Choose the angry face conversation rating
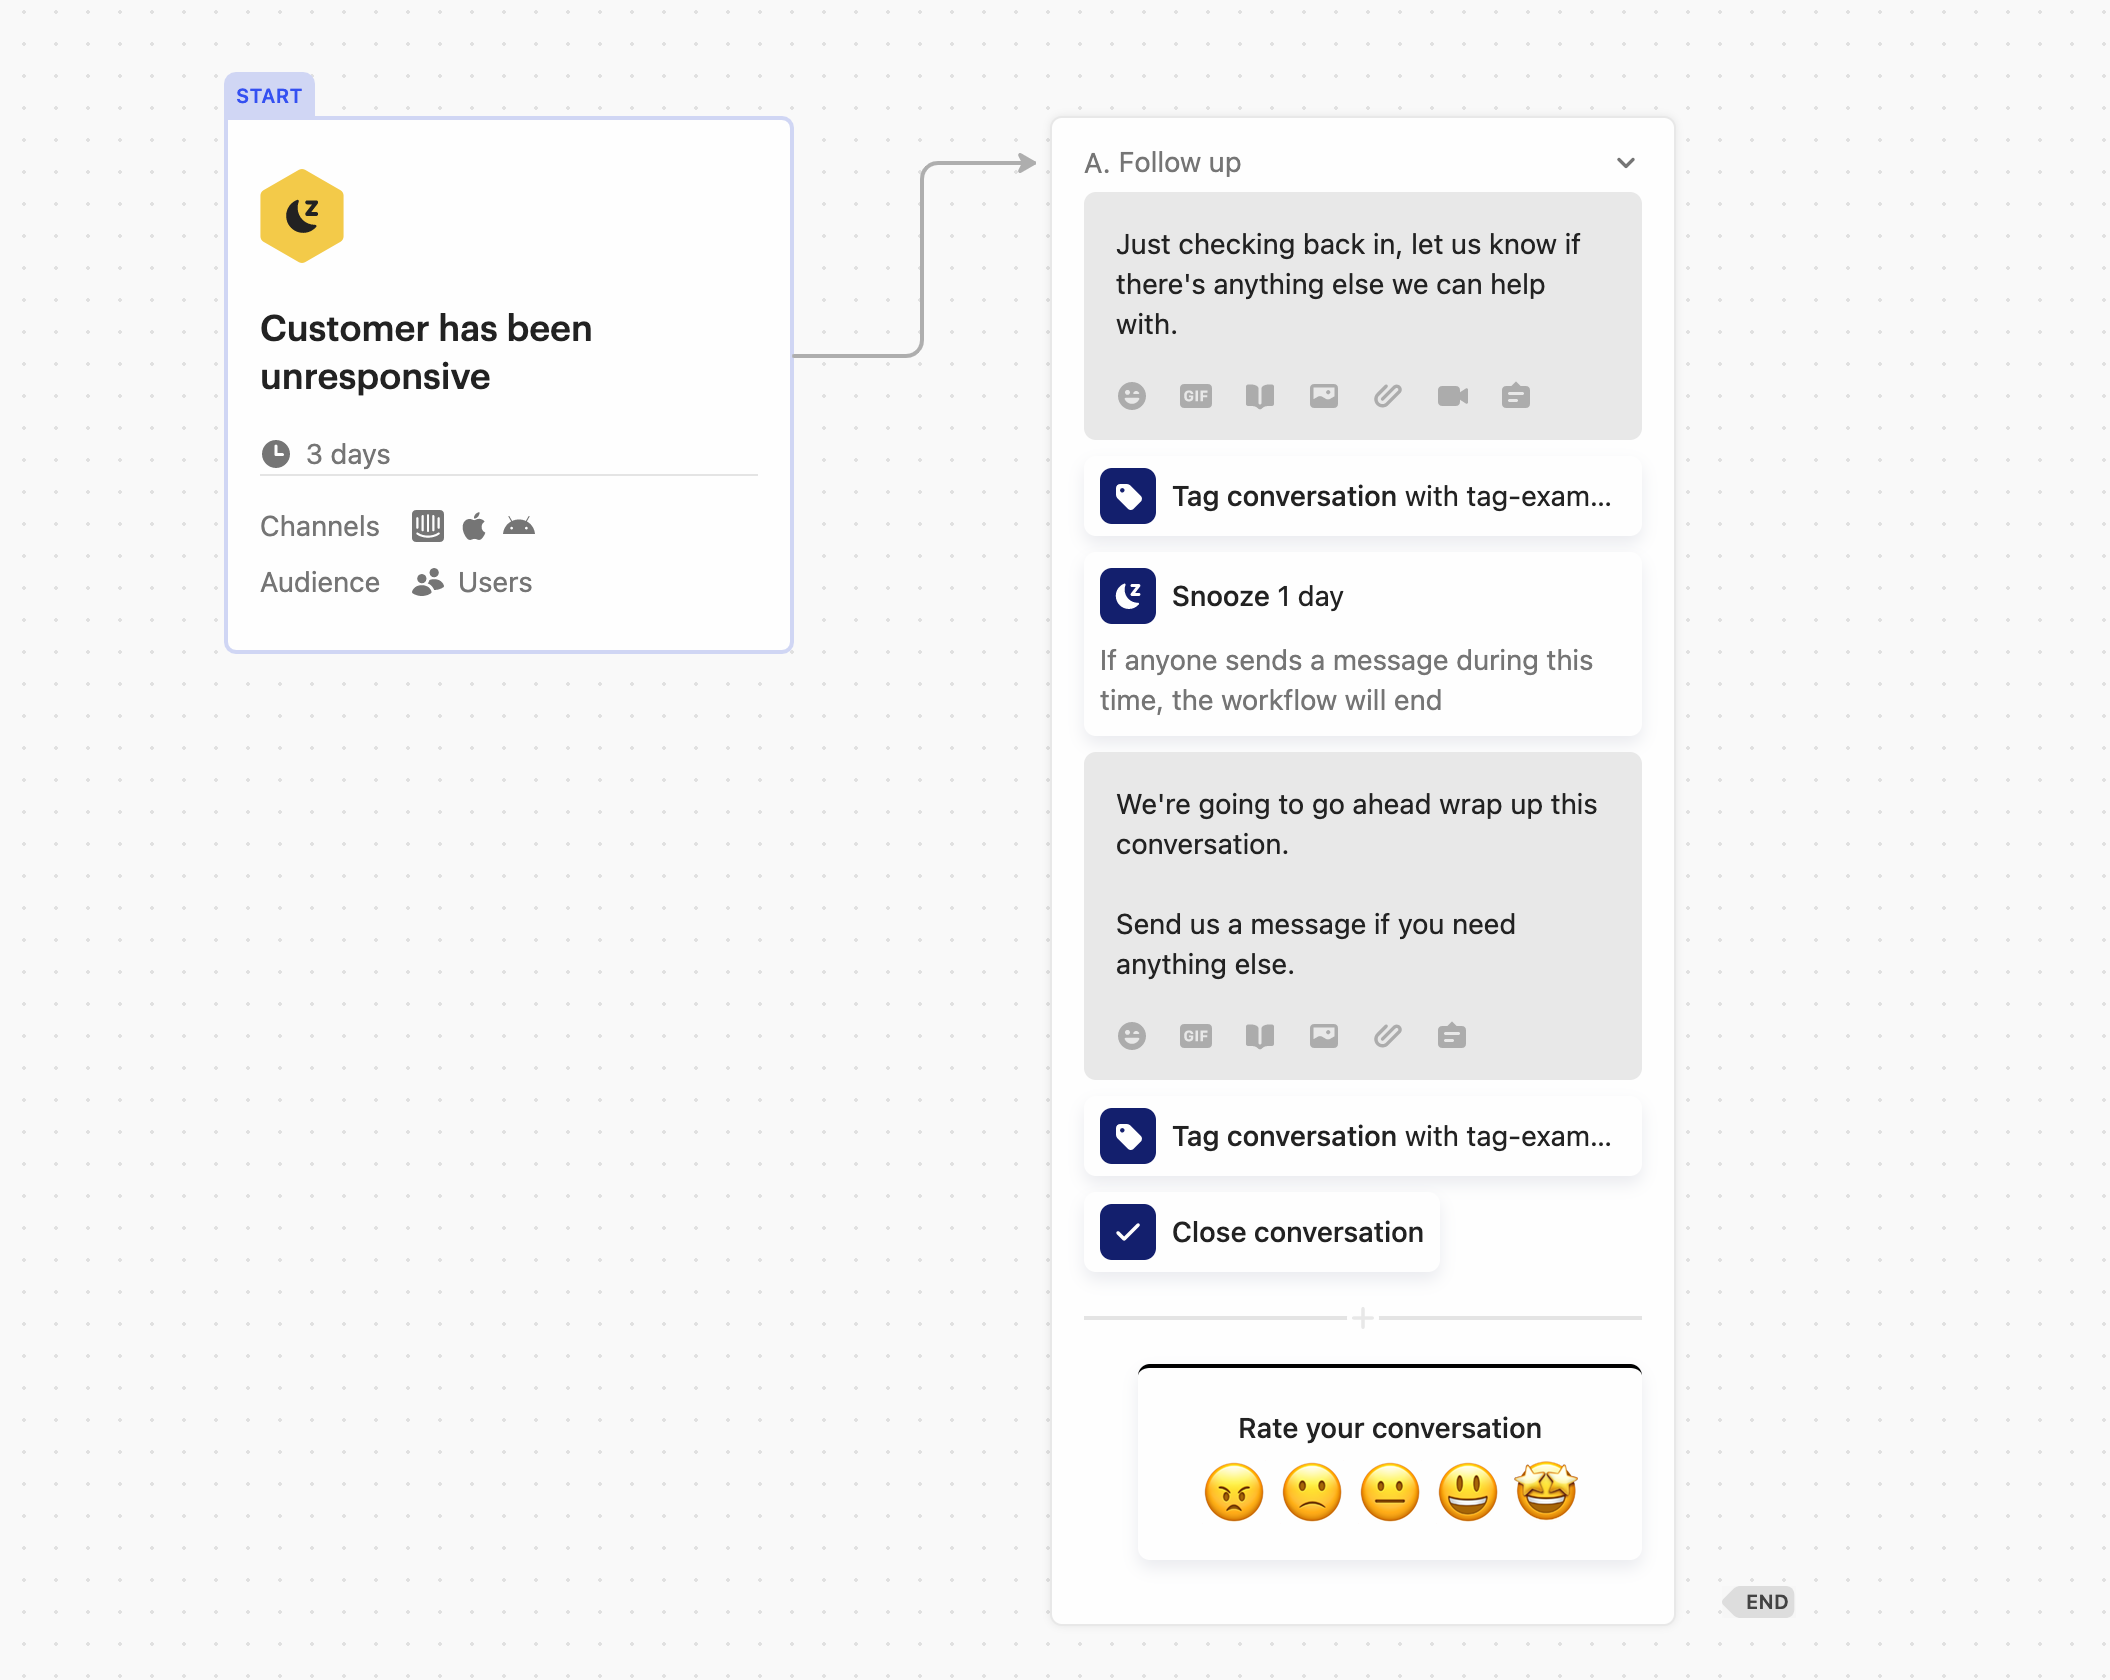This screenshot has height=1680, width=2110. coord(1233,1492)
